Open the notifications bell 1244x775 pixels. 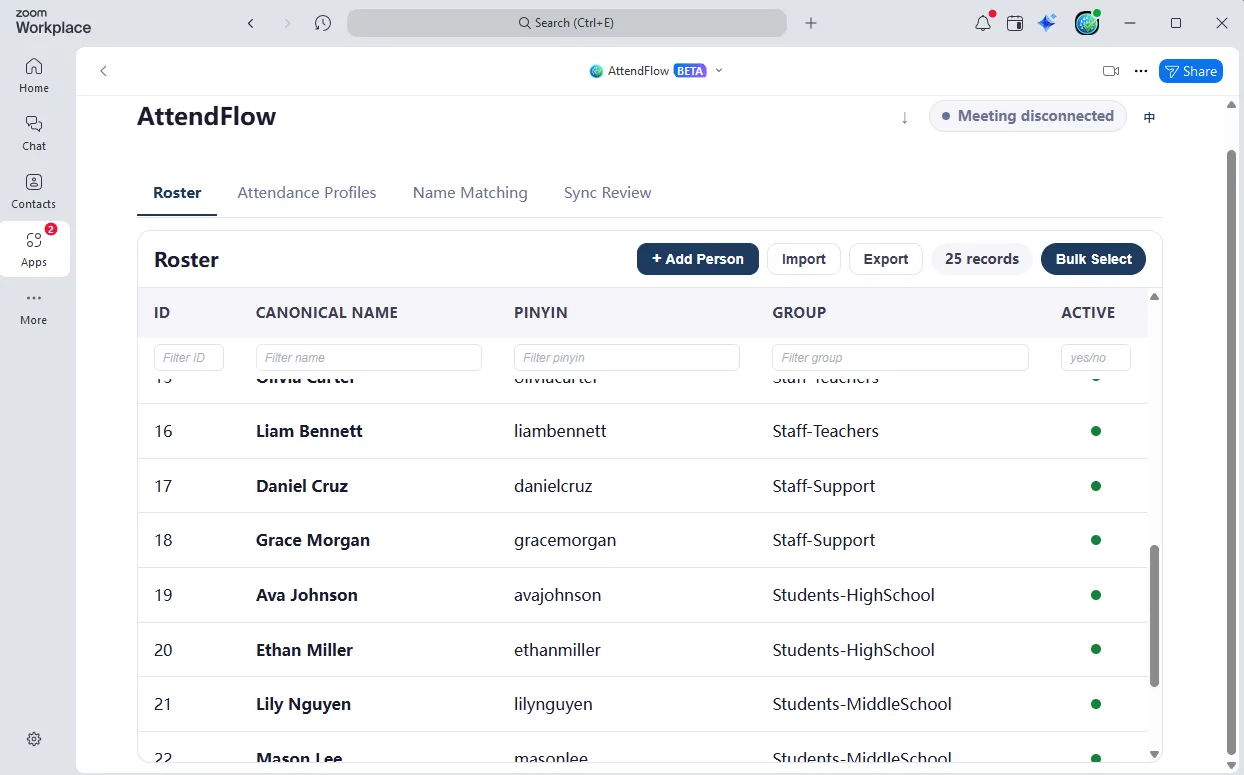(x=983, y=23)
